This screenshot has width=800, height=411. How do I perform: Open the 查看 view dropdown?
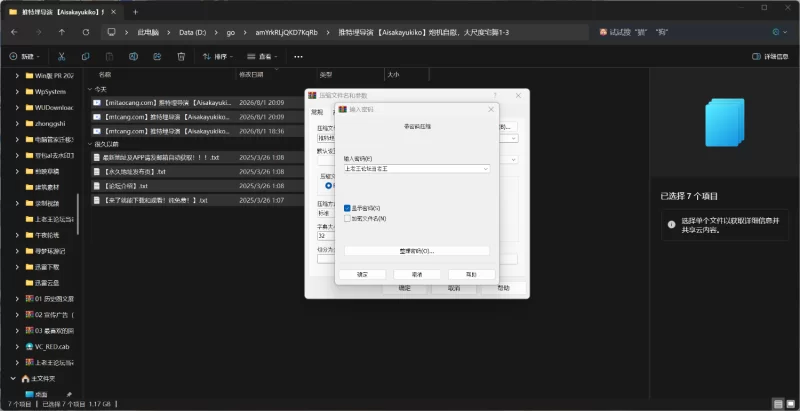[262, 57]
